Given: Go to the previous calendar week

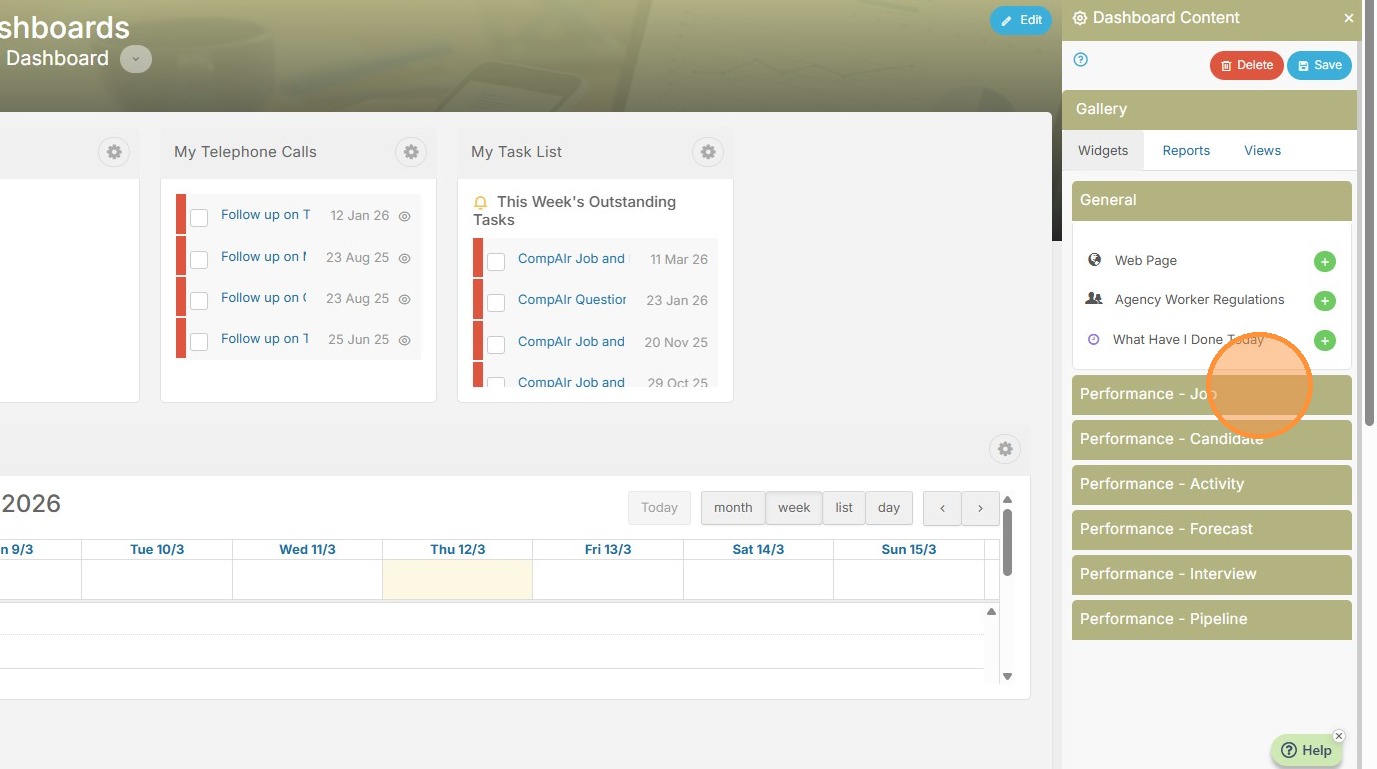Looking at the screenshot, I should [x=942, y=508].
